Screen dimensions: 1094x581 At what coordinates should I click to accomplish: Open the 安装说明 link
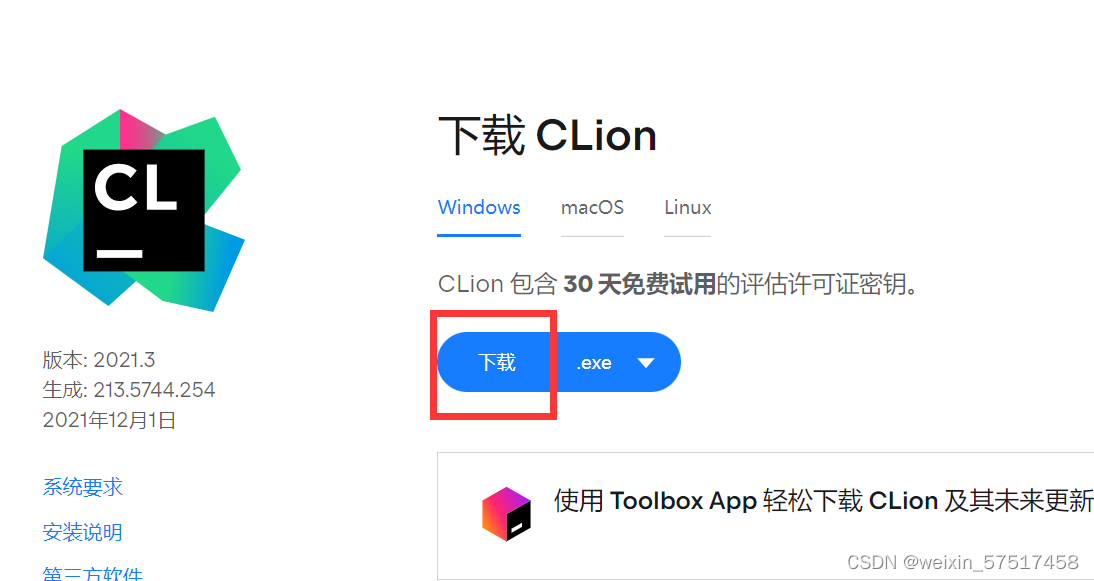(x=83, y=532)
